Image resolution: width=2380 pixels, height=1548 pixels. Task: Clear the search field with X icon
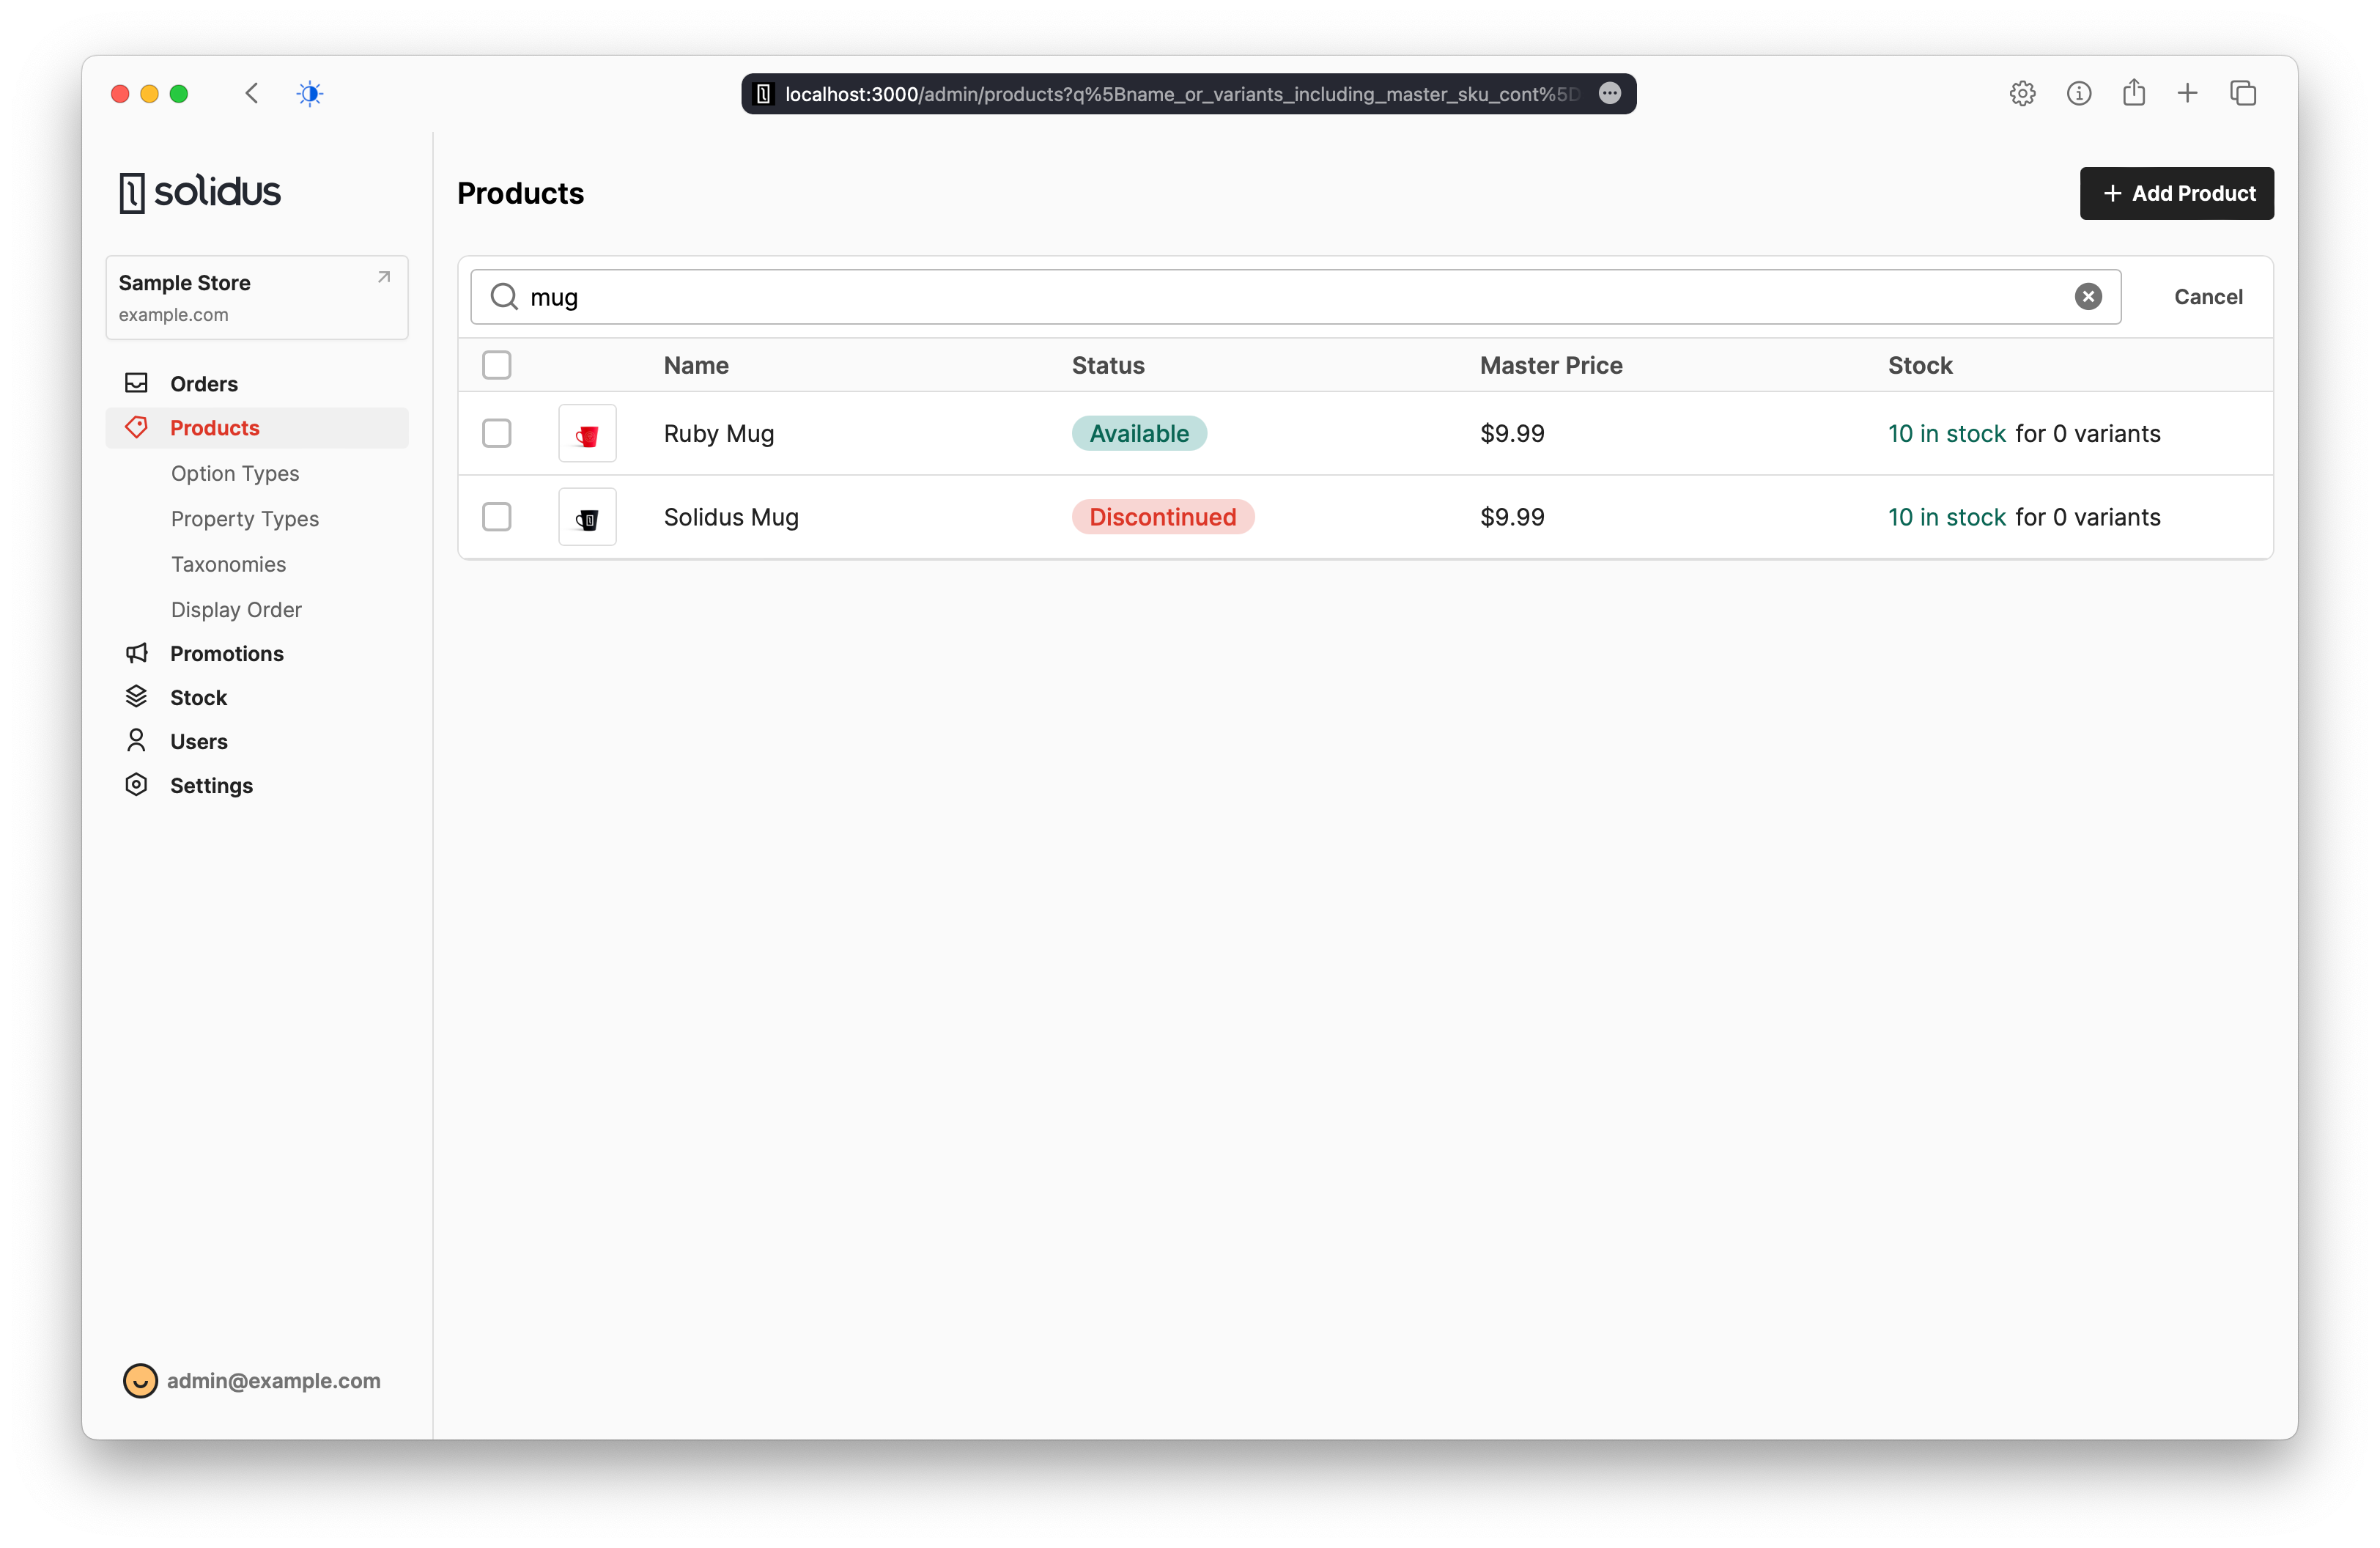coord(2087,297)
